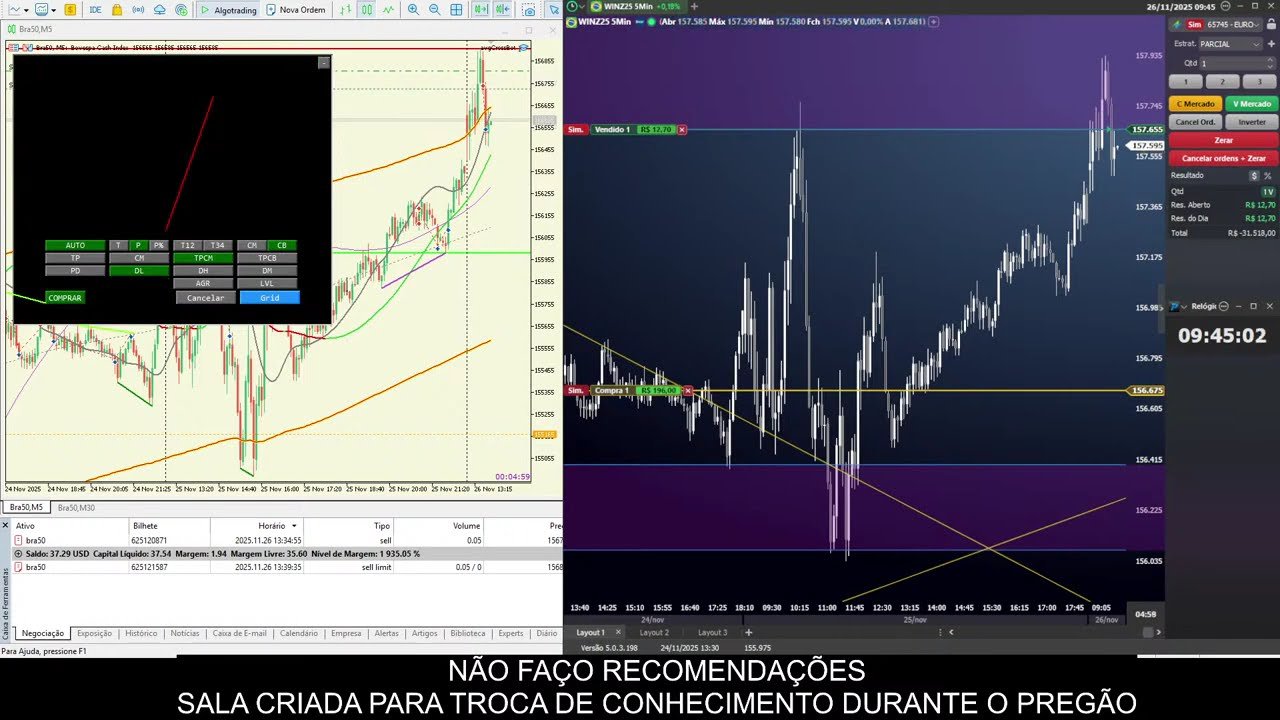The image size is (1280, 720).
Task: Click the blue Grid button
Action: pyautogui.click(x=270, y=298)
